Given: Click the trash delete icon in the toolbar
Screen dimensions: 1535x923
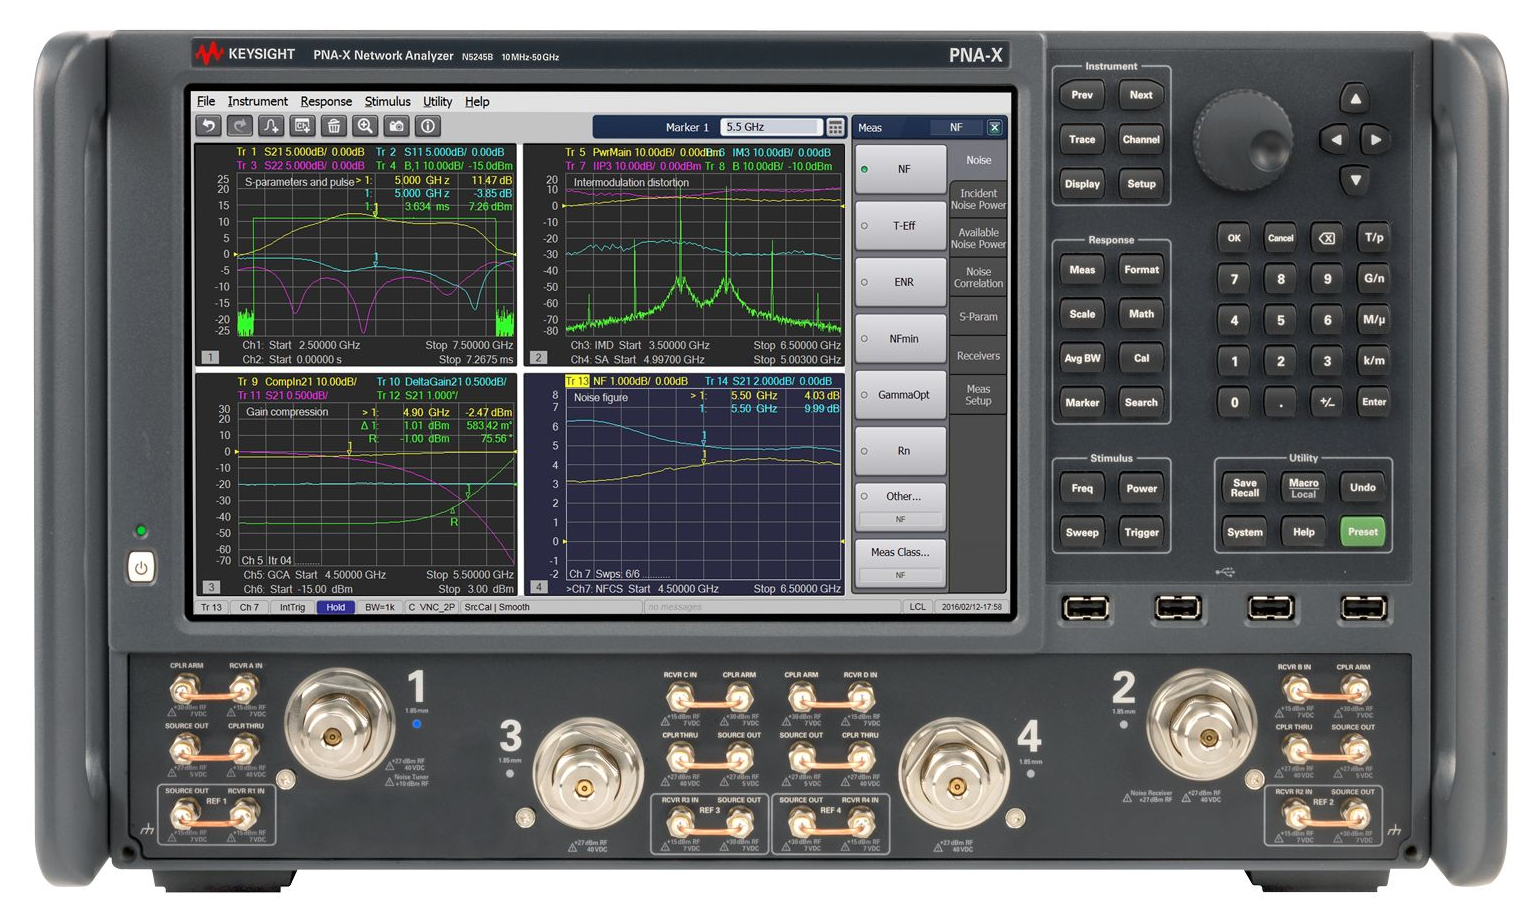Looking at the screenshot, I should click(334, 126).
